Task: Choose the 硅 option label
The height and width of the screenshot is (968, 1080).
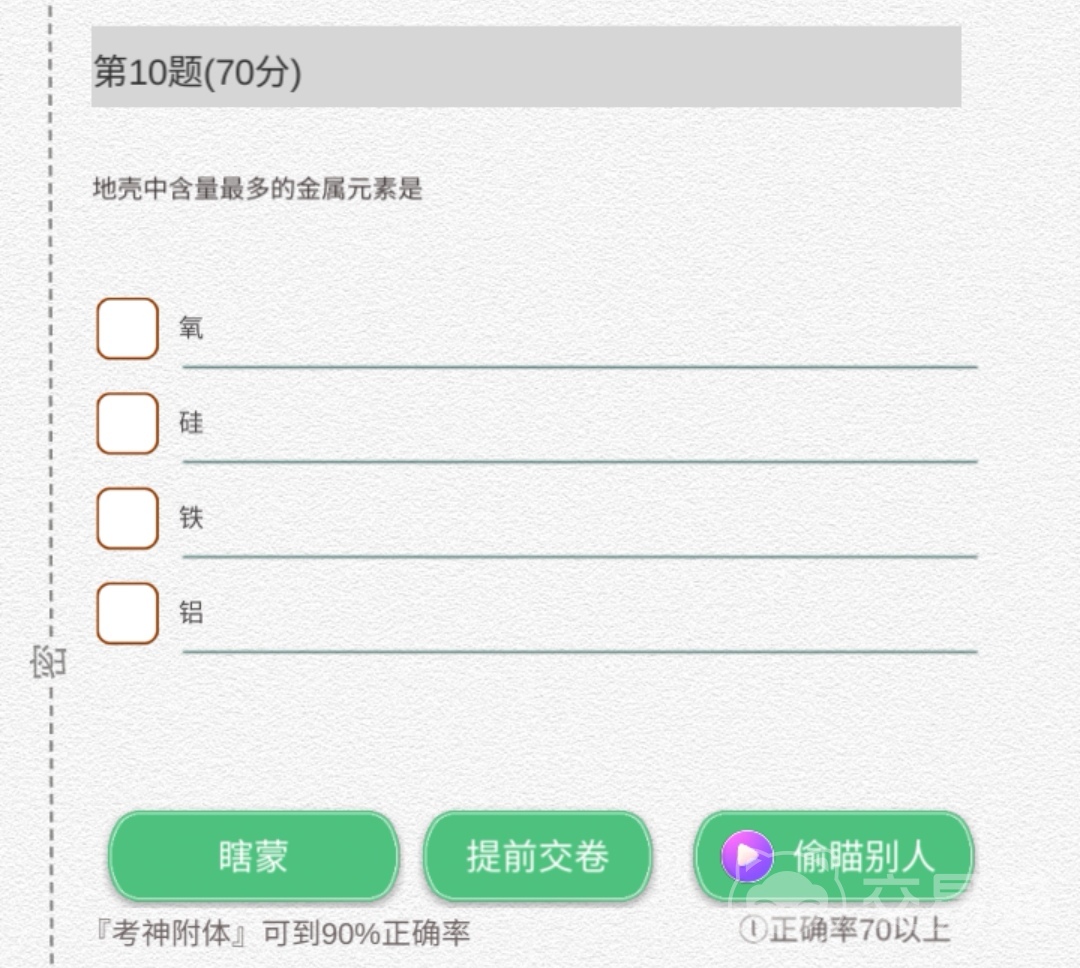Action: (191, 423)
